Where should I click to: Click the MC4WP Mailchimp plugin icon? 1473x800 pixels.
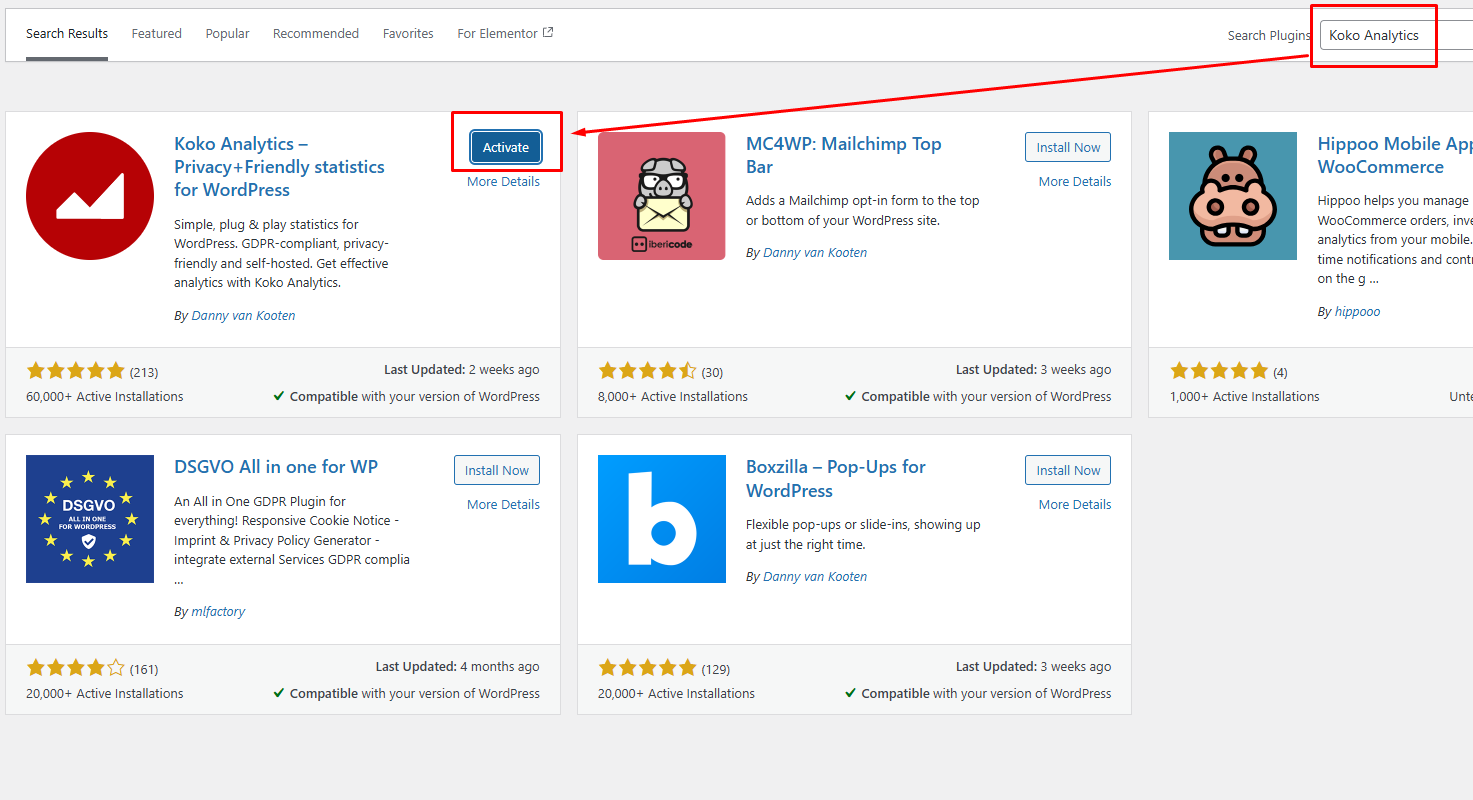(661, 196)
